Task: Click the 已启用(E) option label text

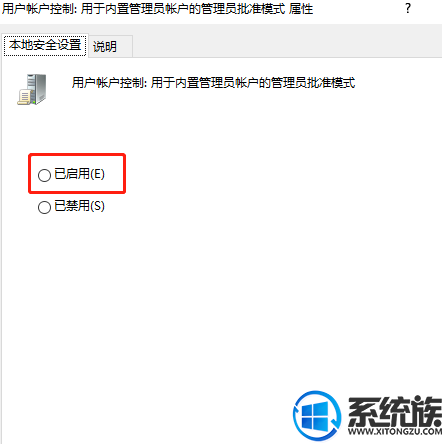Action: click(x=80, y=174)
